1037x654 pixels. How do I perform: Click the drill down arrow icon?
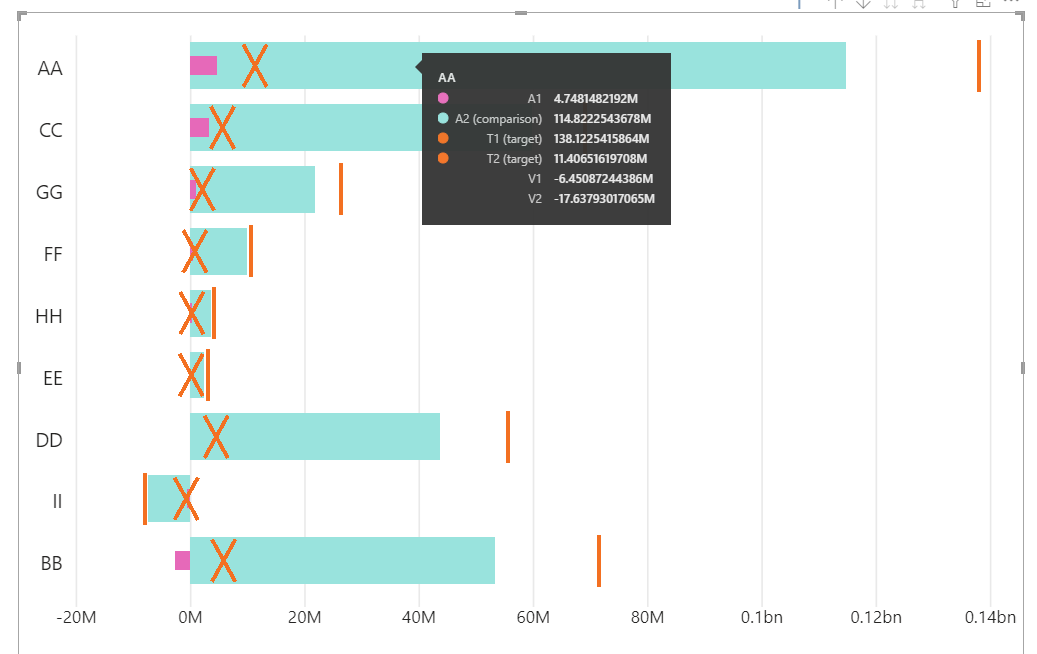pos(864,6)
